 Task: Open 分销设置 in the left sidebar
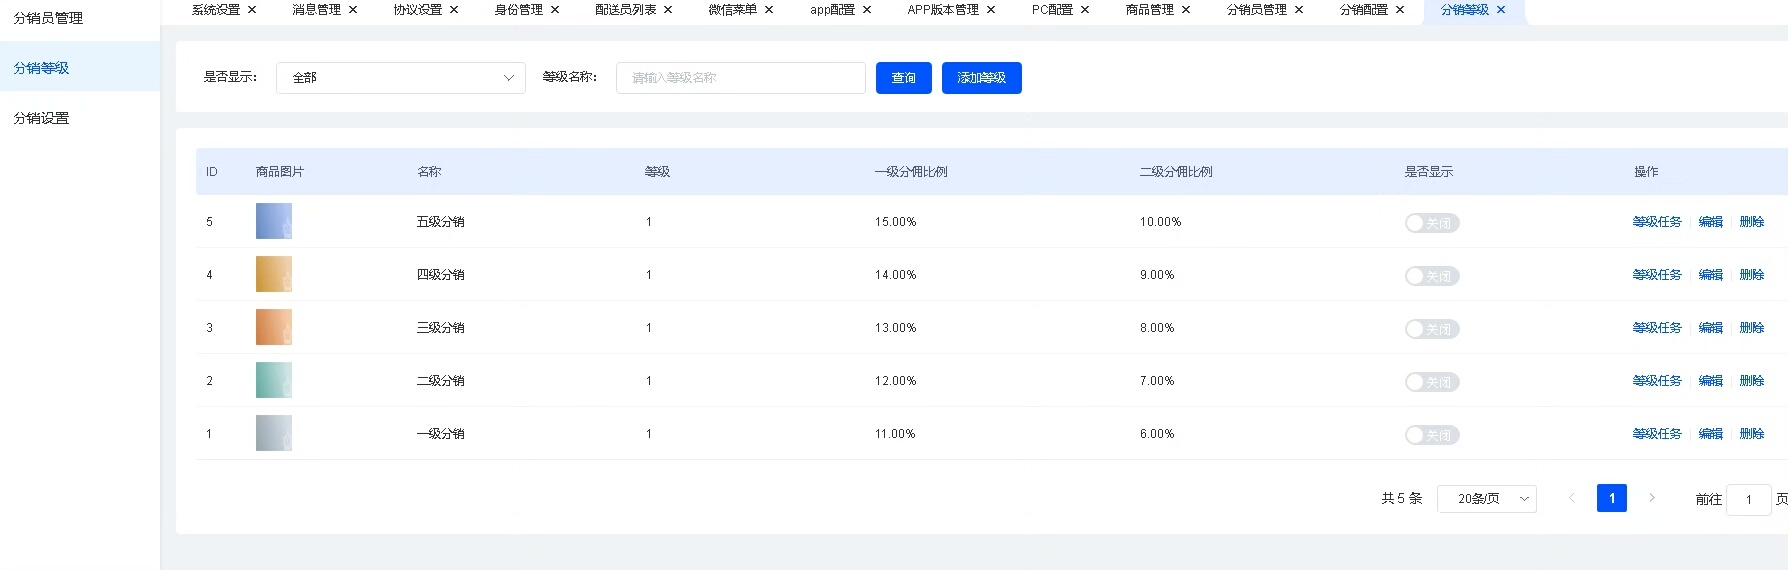coord(42,118)
